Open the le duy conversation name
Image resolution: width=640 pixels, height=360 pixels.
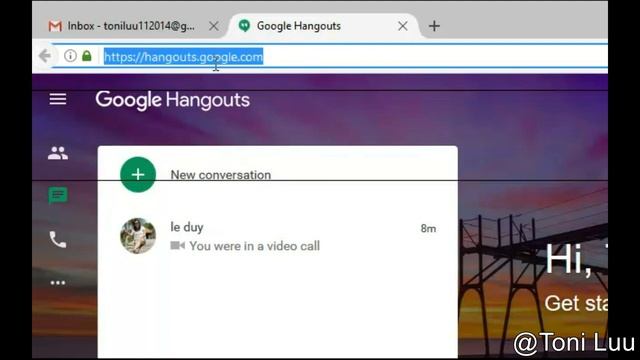(x=187, y=227)
